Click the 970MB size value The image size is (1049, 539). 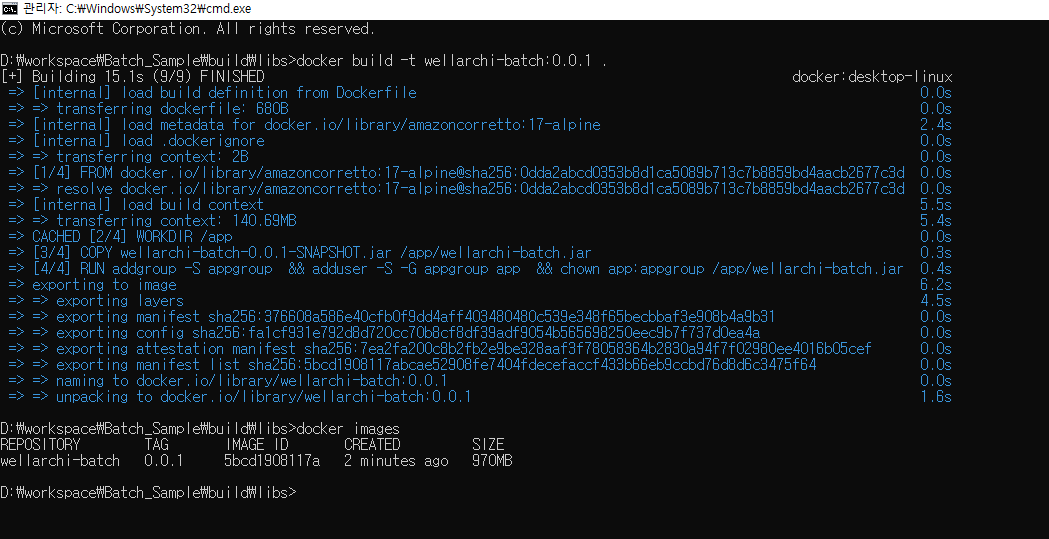(x=491, y=460)
